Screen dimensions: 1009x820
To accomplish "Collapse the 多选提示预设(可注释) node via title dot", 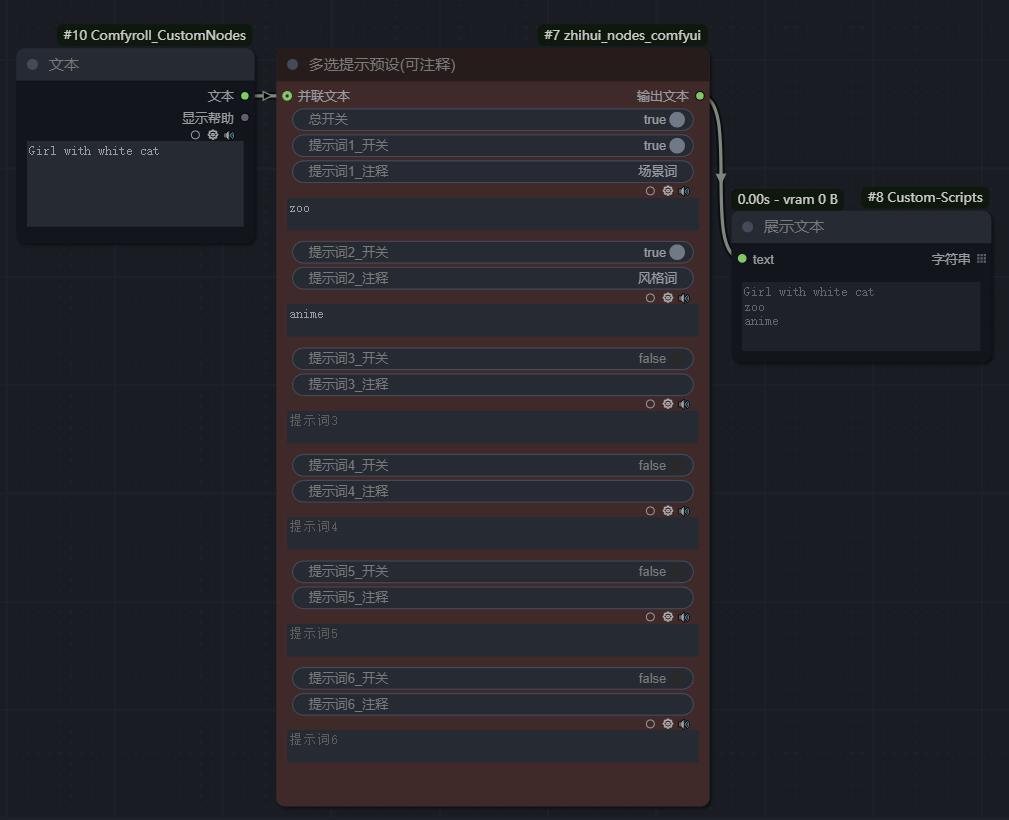I will 292,64.
